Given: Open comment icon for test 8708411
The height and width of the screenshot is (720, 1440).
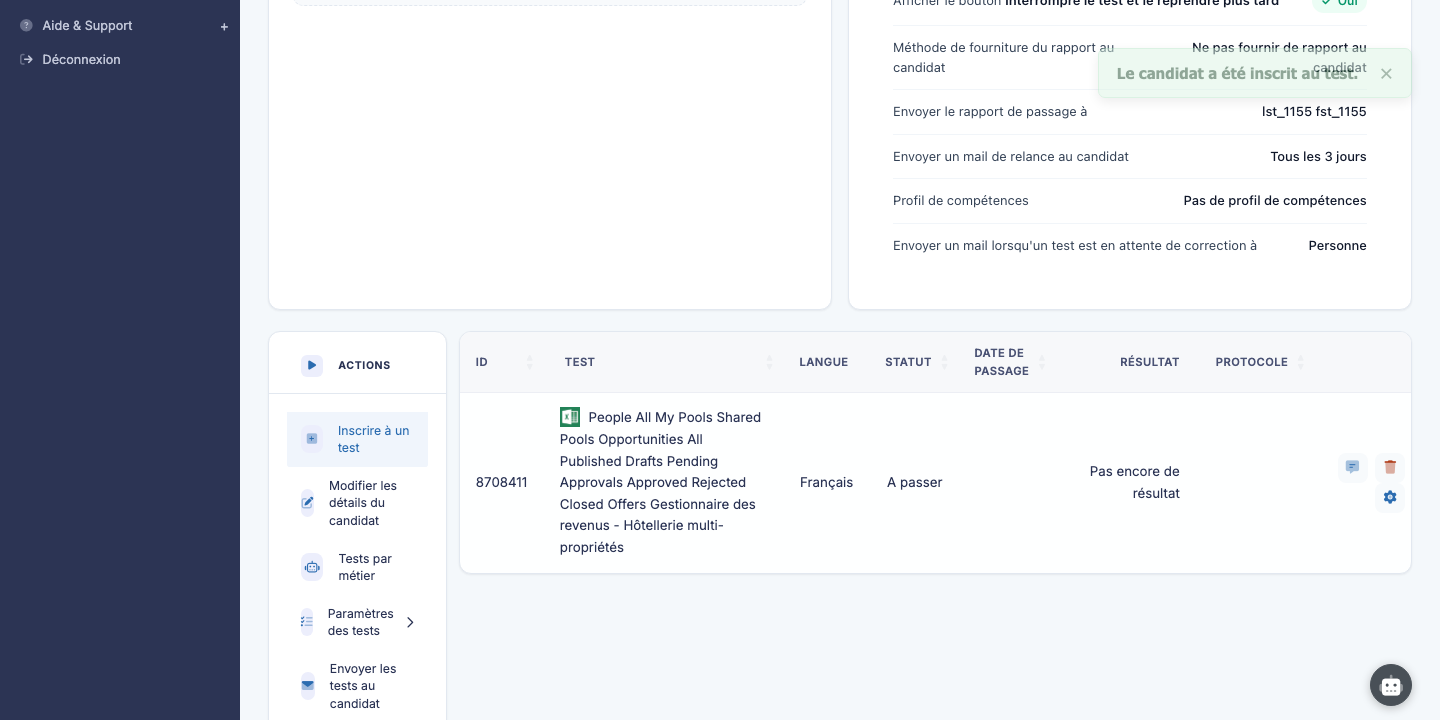Looking at the screenshot, I should click(1353, 467).
